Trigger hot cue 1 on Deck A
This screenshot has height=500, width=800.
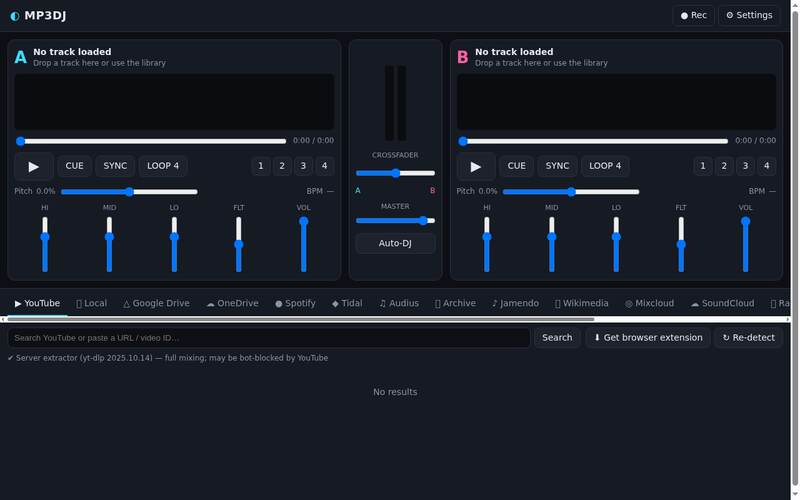tap(261, 166)
